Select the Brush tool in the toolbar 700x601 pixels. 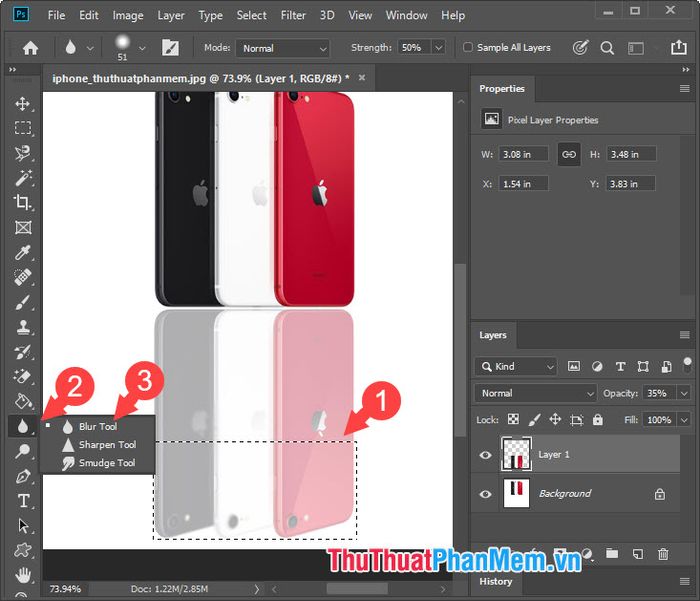point(23,302)
